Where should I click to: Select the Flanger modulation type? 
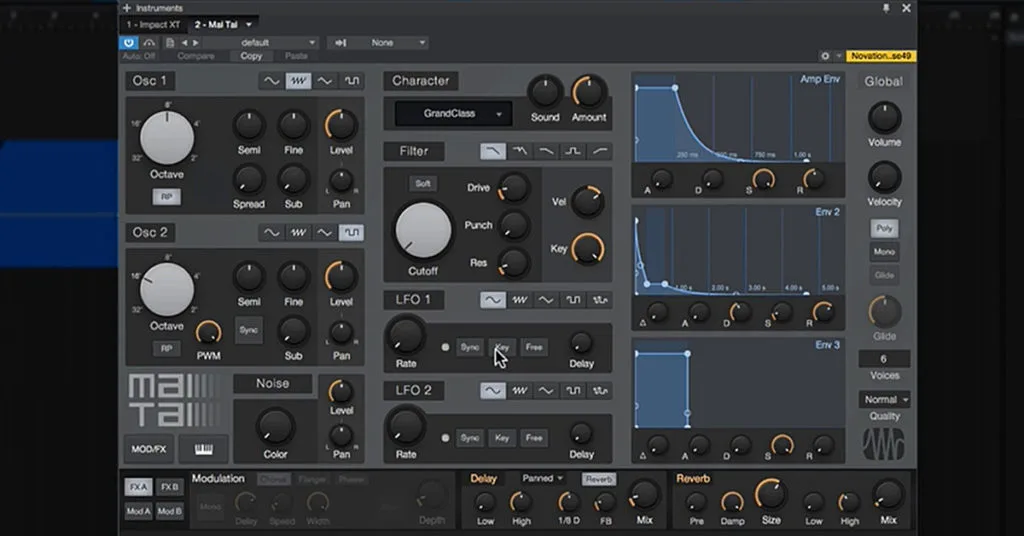point(312,479)
